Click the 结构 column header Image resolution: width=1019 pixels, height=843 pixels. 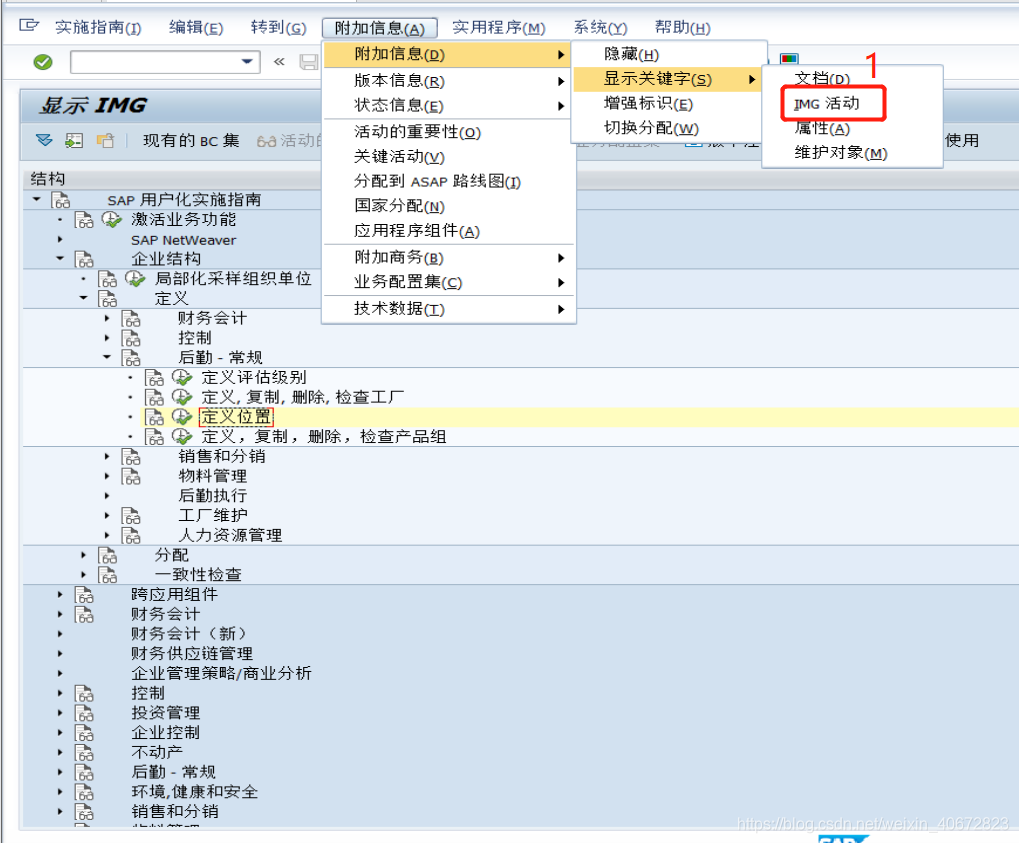click(47, 179)
